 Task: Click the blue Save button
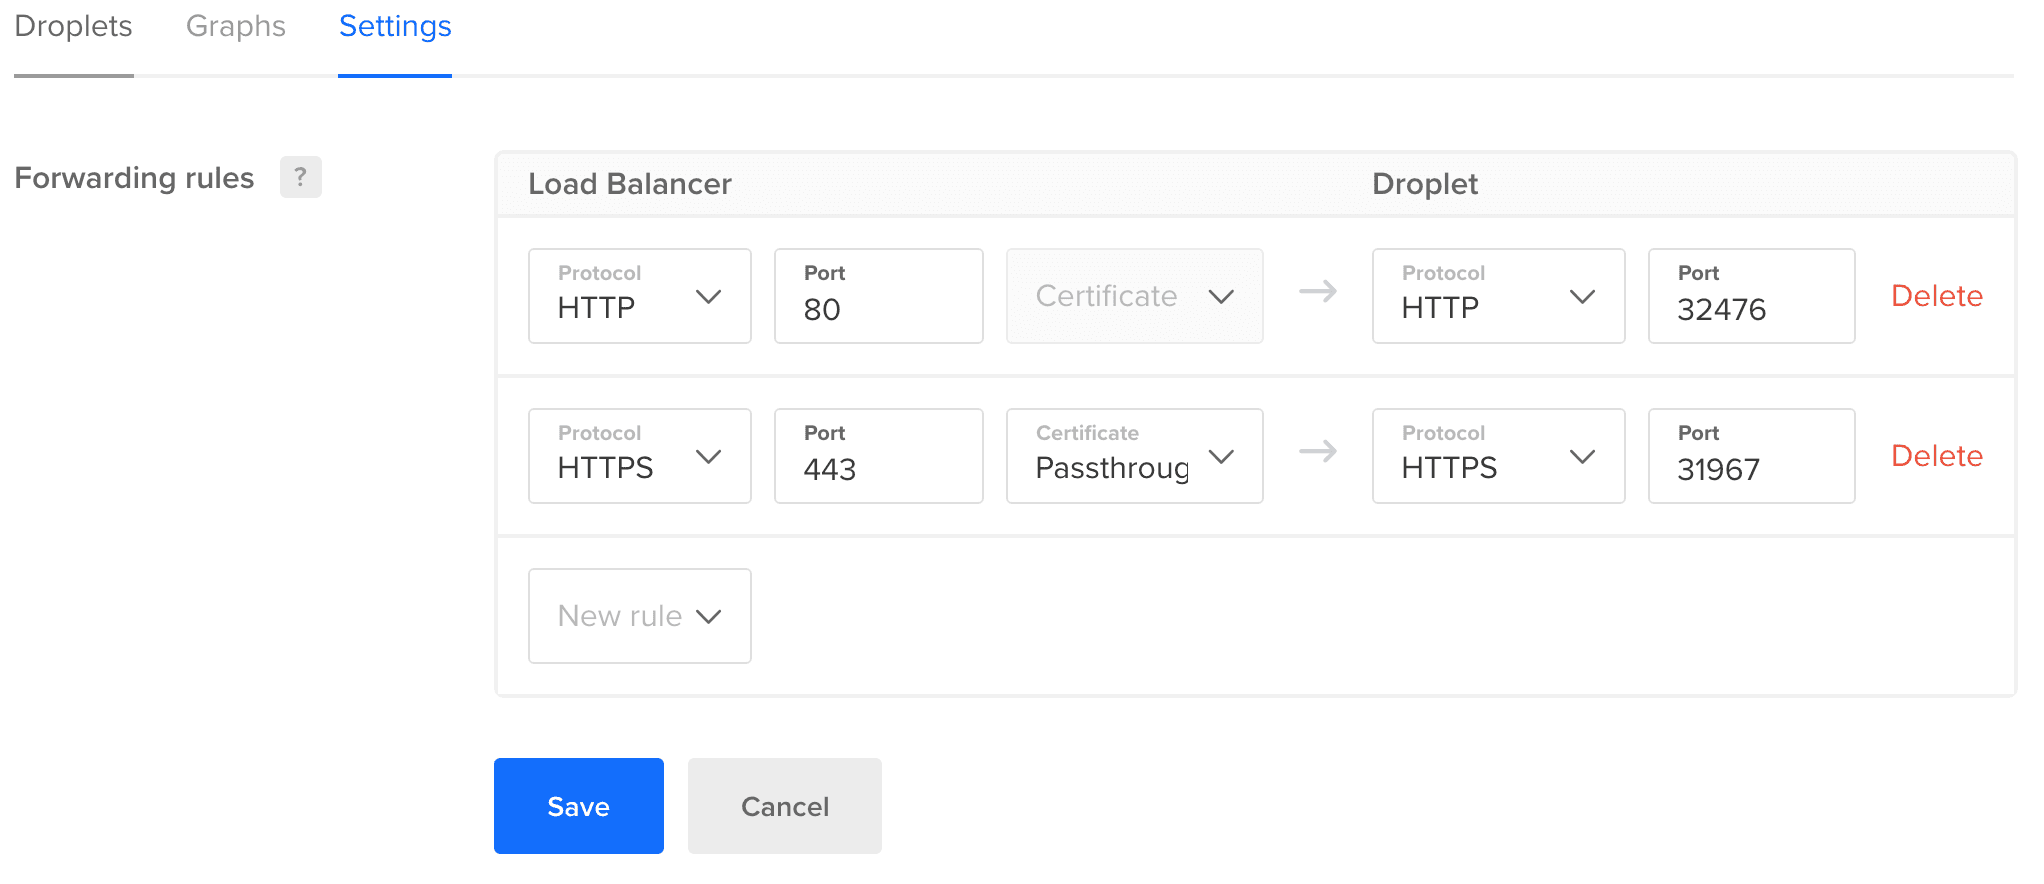click(578, 806)
